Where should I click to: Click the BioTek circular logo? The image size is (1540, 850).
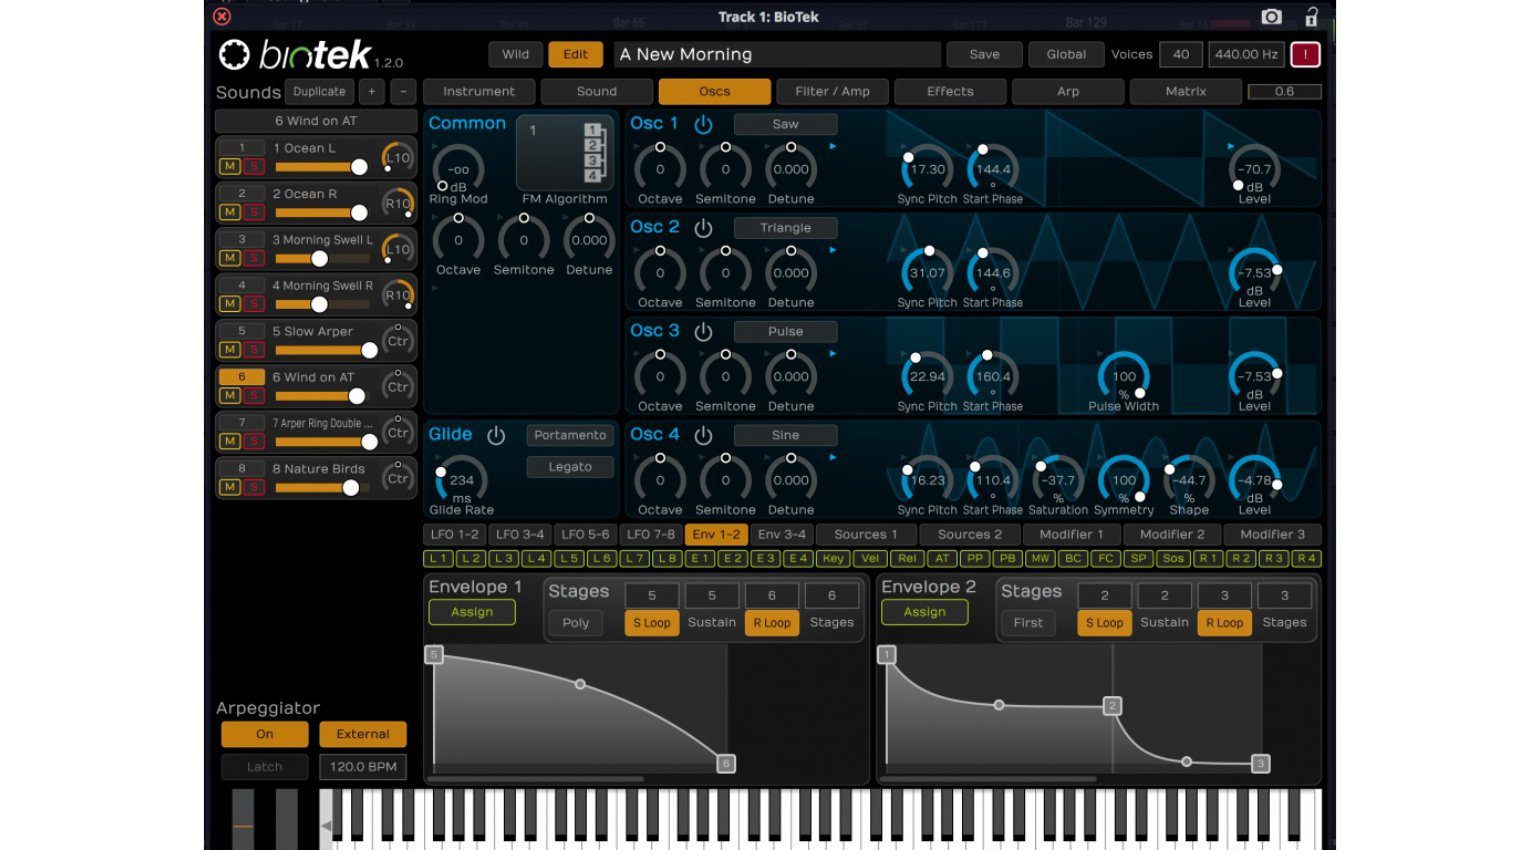(234, 55)
